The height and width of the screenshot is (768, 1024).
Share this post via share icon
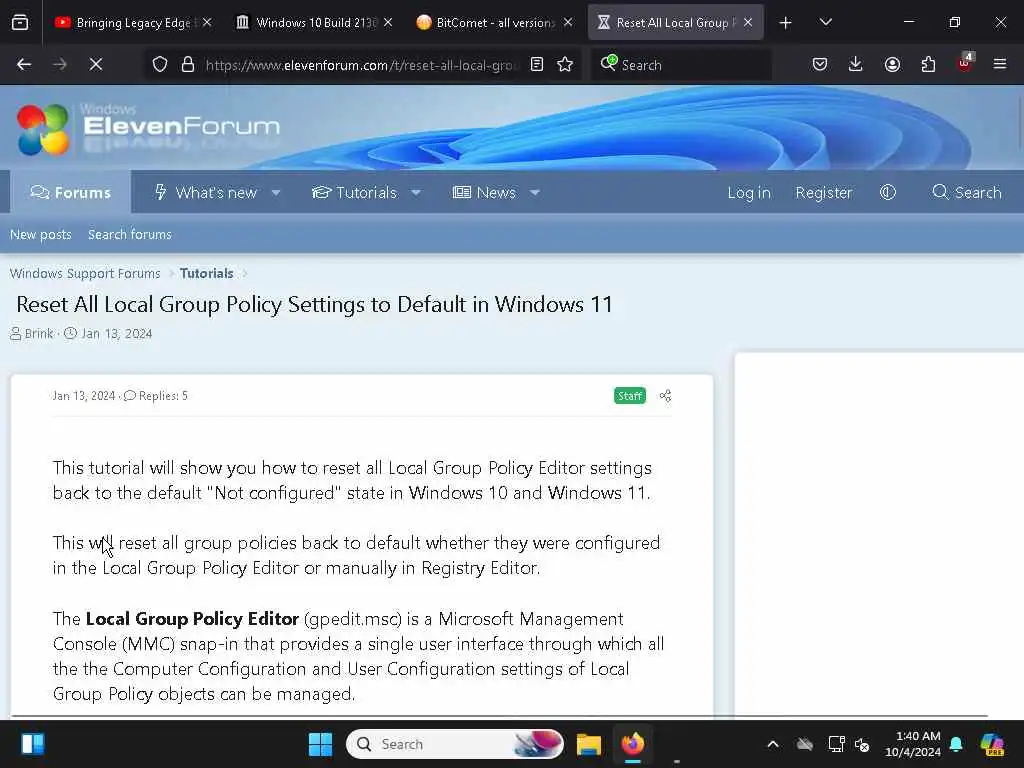click(665, 396)
